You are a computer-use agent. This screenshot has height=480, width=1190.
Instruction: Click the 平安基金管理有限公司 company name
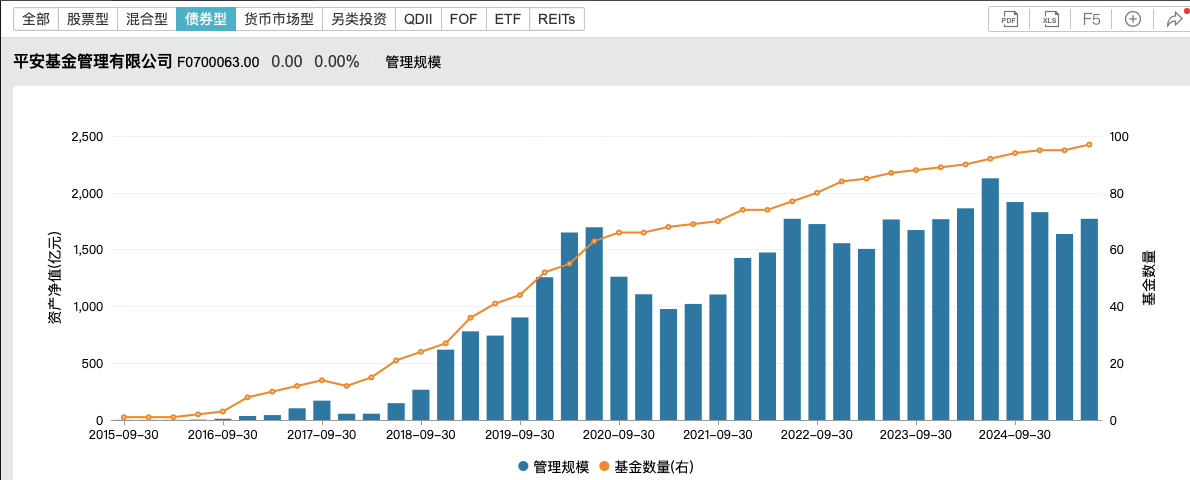click(x=93, y=62)
